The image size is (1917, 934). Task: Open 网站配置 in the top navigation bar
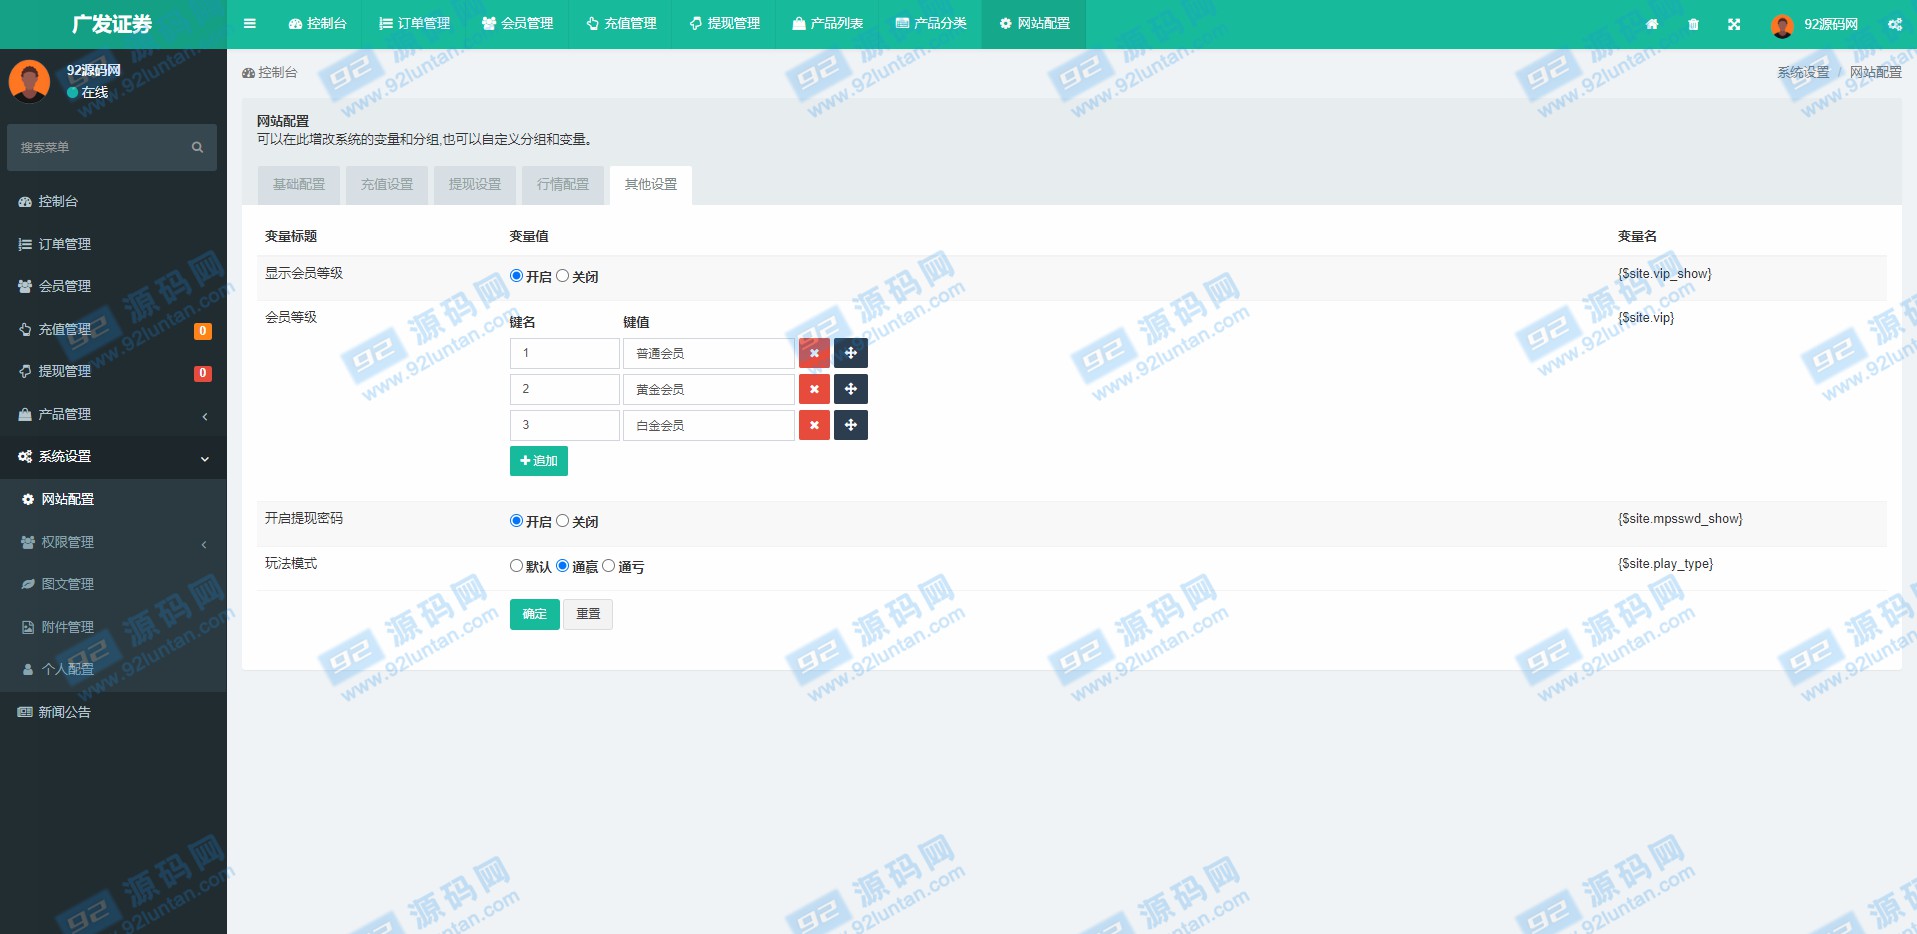tap(1035, 24)
